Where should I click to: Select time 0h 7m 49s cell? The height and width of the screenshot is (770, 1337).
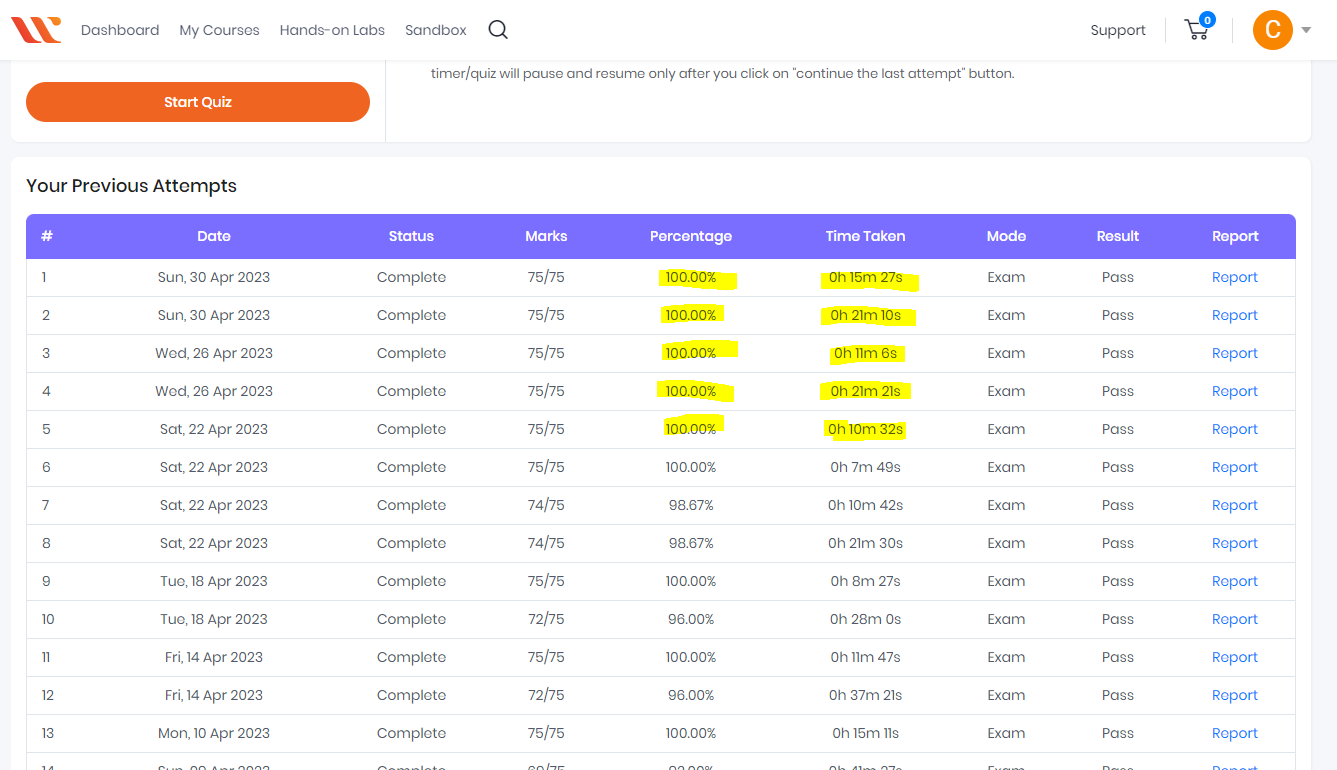(865, 467)
